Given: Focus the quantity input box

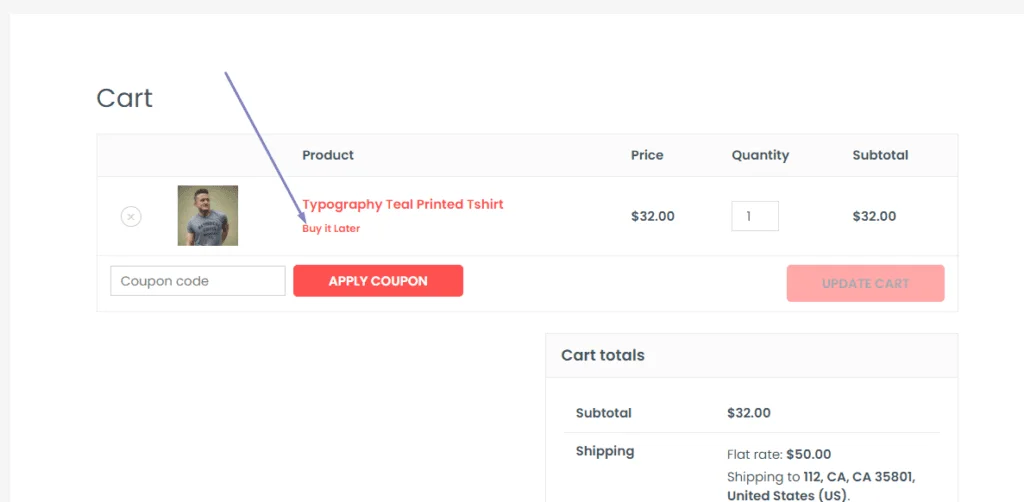Looking at the screenshot, I should pos(755,216).
